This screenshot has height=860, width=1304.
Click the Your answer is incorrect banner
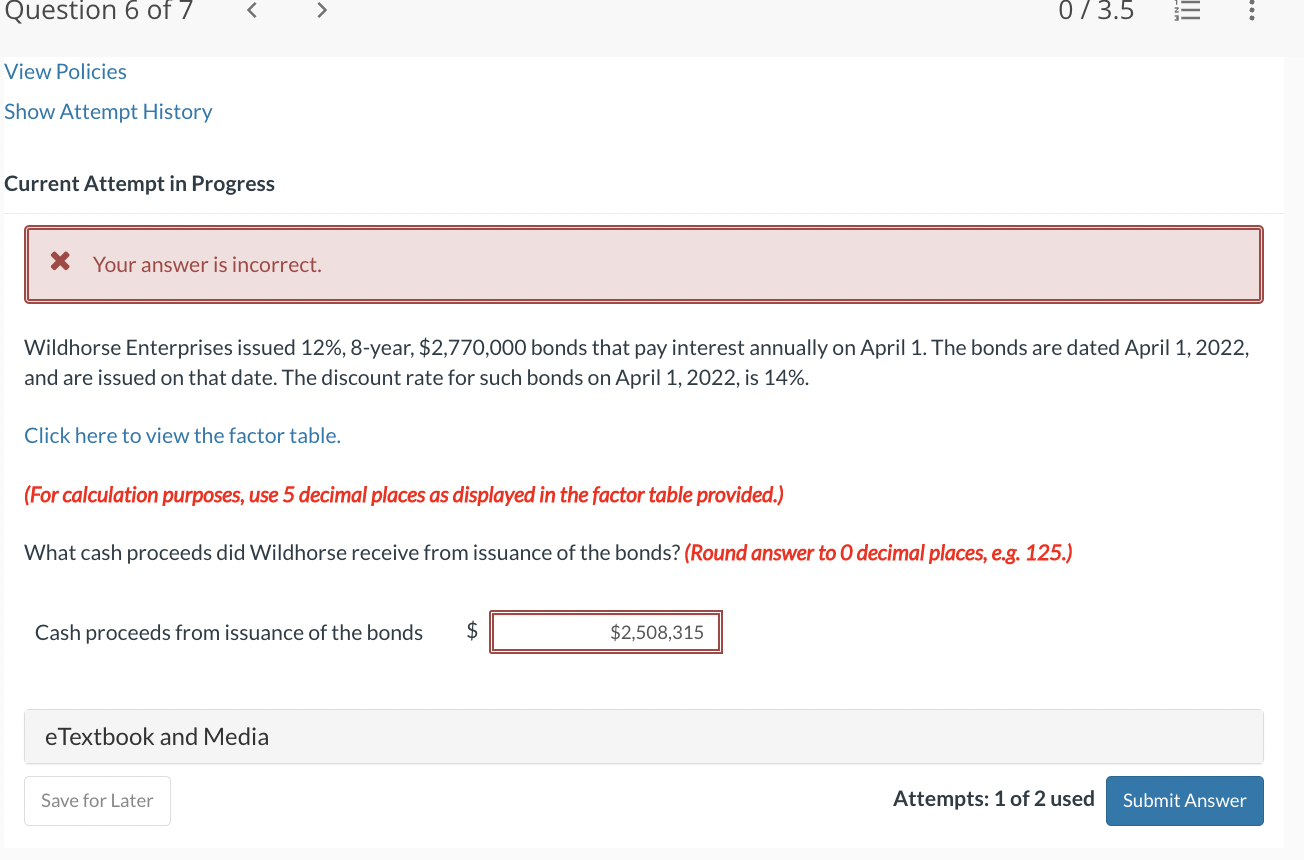207,264
